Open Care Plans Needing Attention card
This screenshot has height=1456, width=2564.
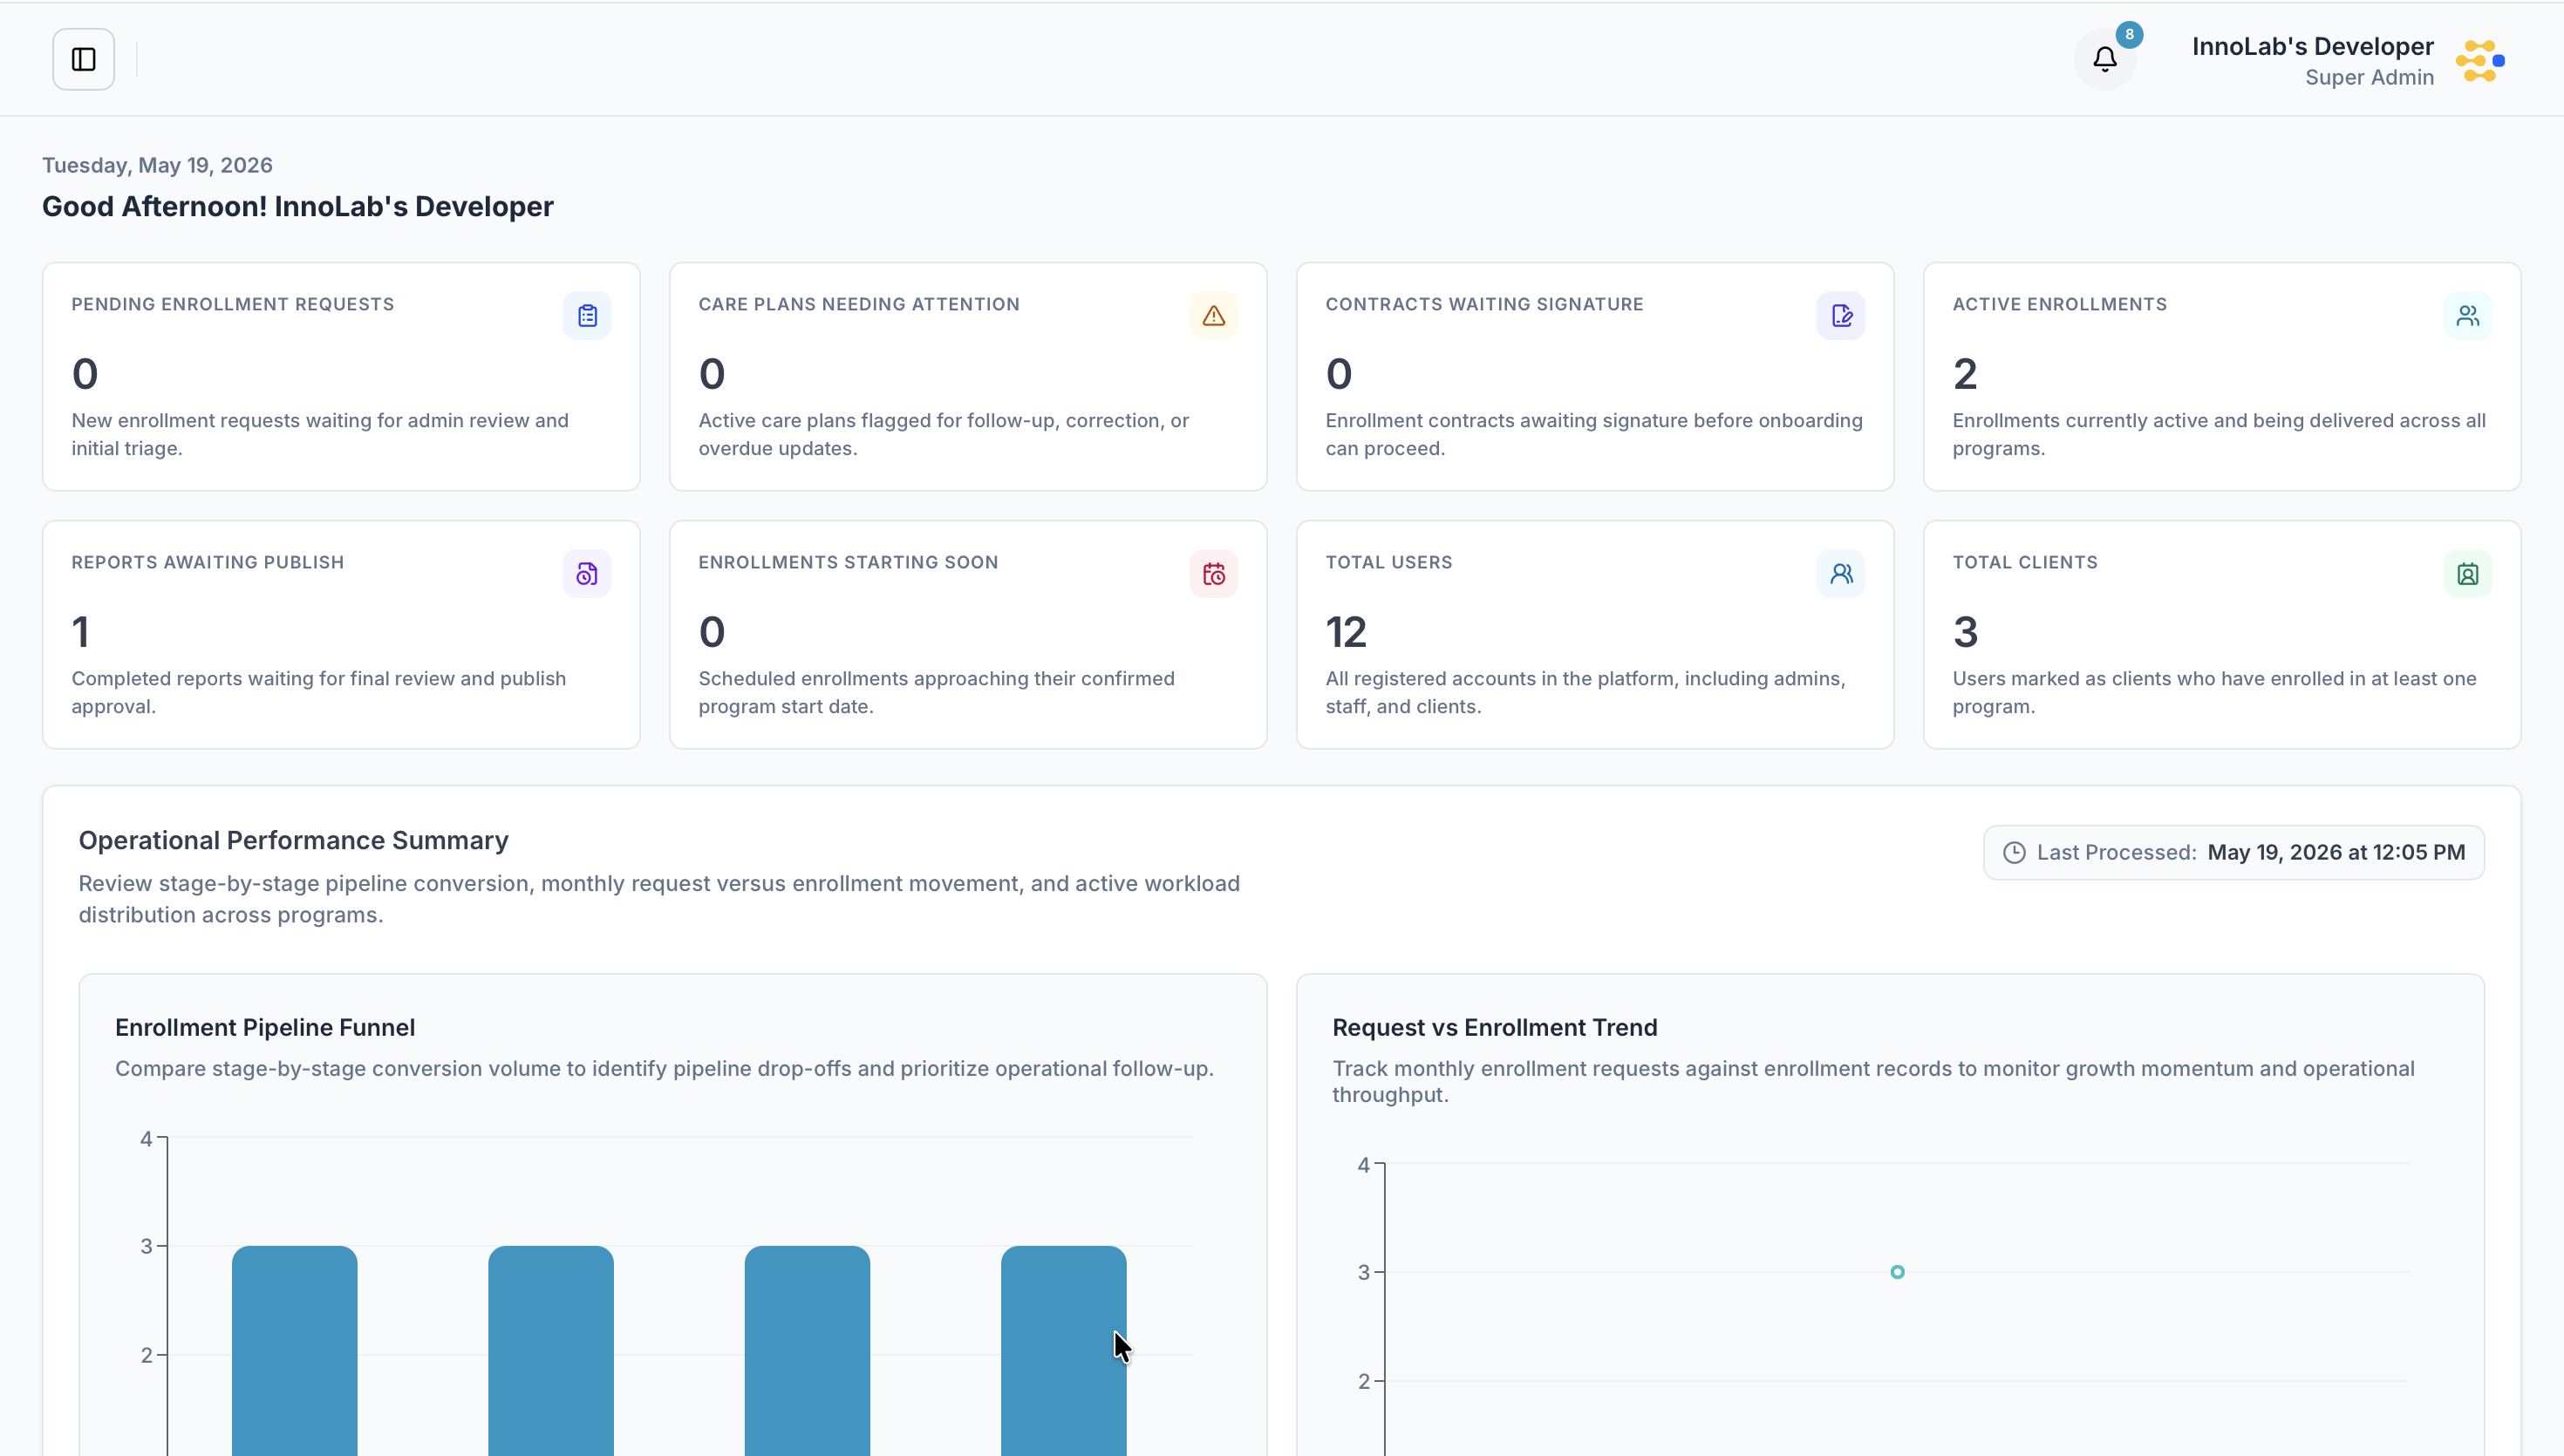pos(968,377)
